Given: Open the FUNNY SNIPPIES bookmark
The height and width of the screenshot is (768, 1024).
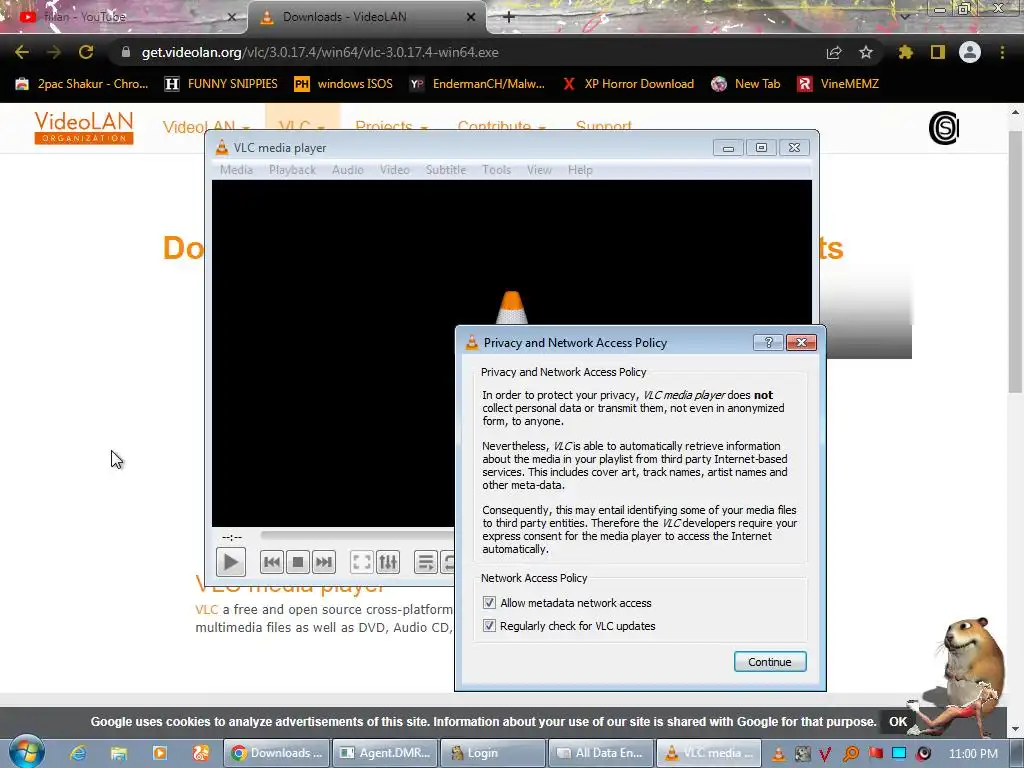Looking at the screenshot, I should coord(221,84).
